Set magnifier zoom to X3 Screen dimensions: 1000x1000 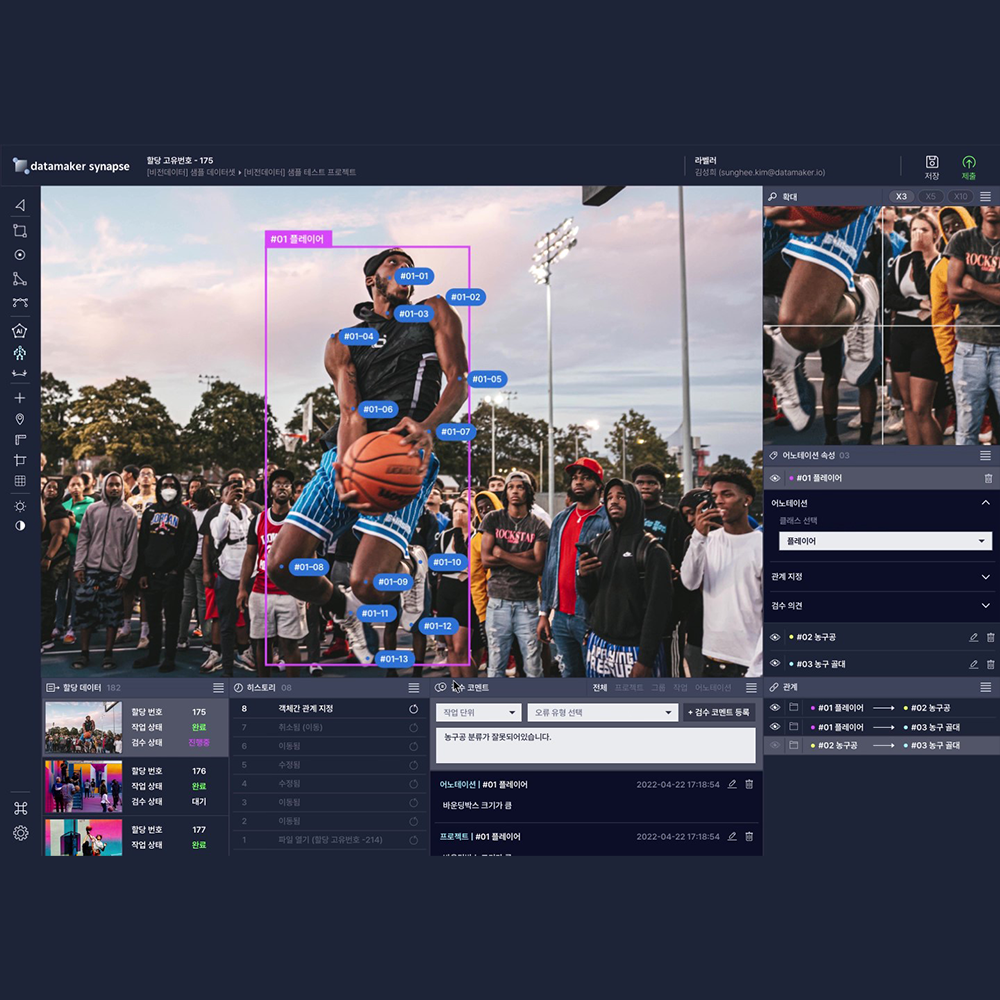tap(901, 196)
